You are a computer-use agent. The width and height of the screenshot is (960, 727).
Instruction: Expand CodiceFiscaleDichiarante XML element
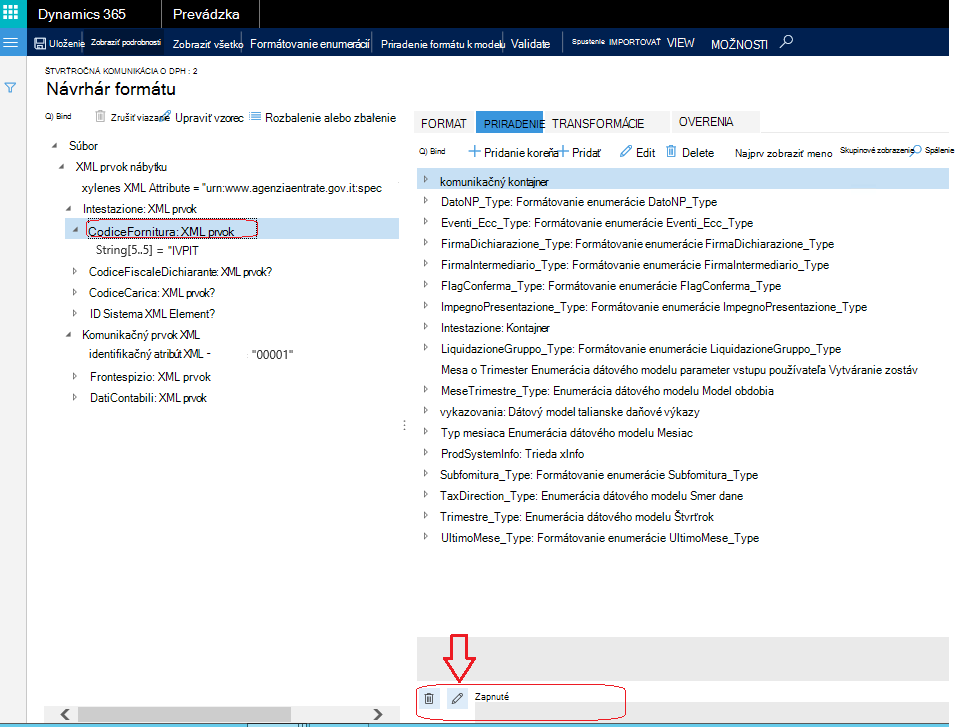pos(75,271)
